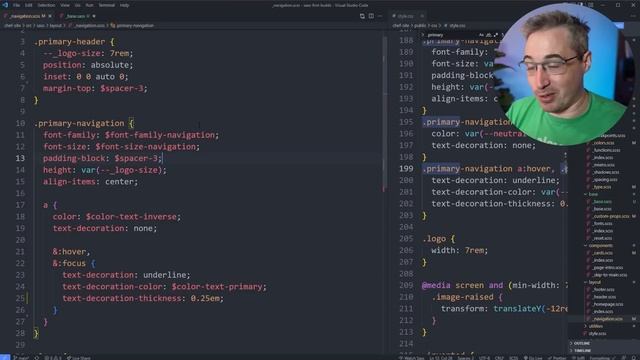Click the open changes icon in editor toolbar
Viewport: 640px width, 360px height.
[362, 16]
